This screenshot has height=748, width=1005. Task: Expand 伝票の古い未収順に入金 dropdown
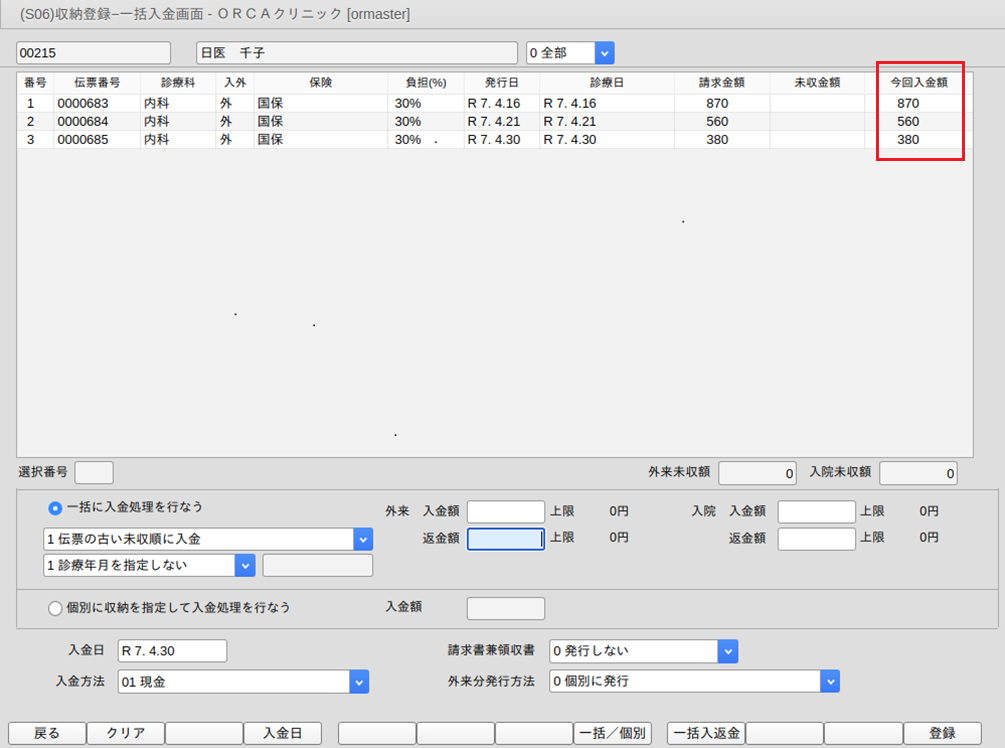(362, 539)
